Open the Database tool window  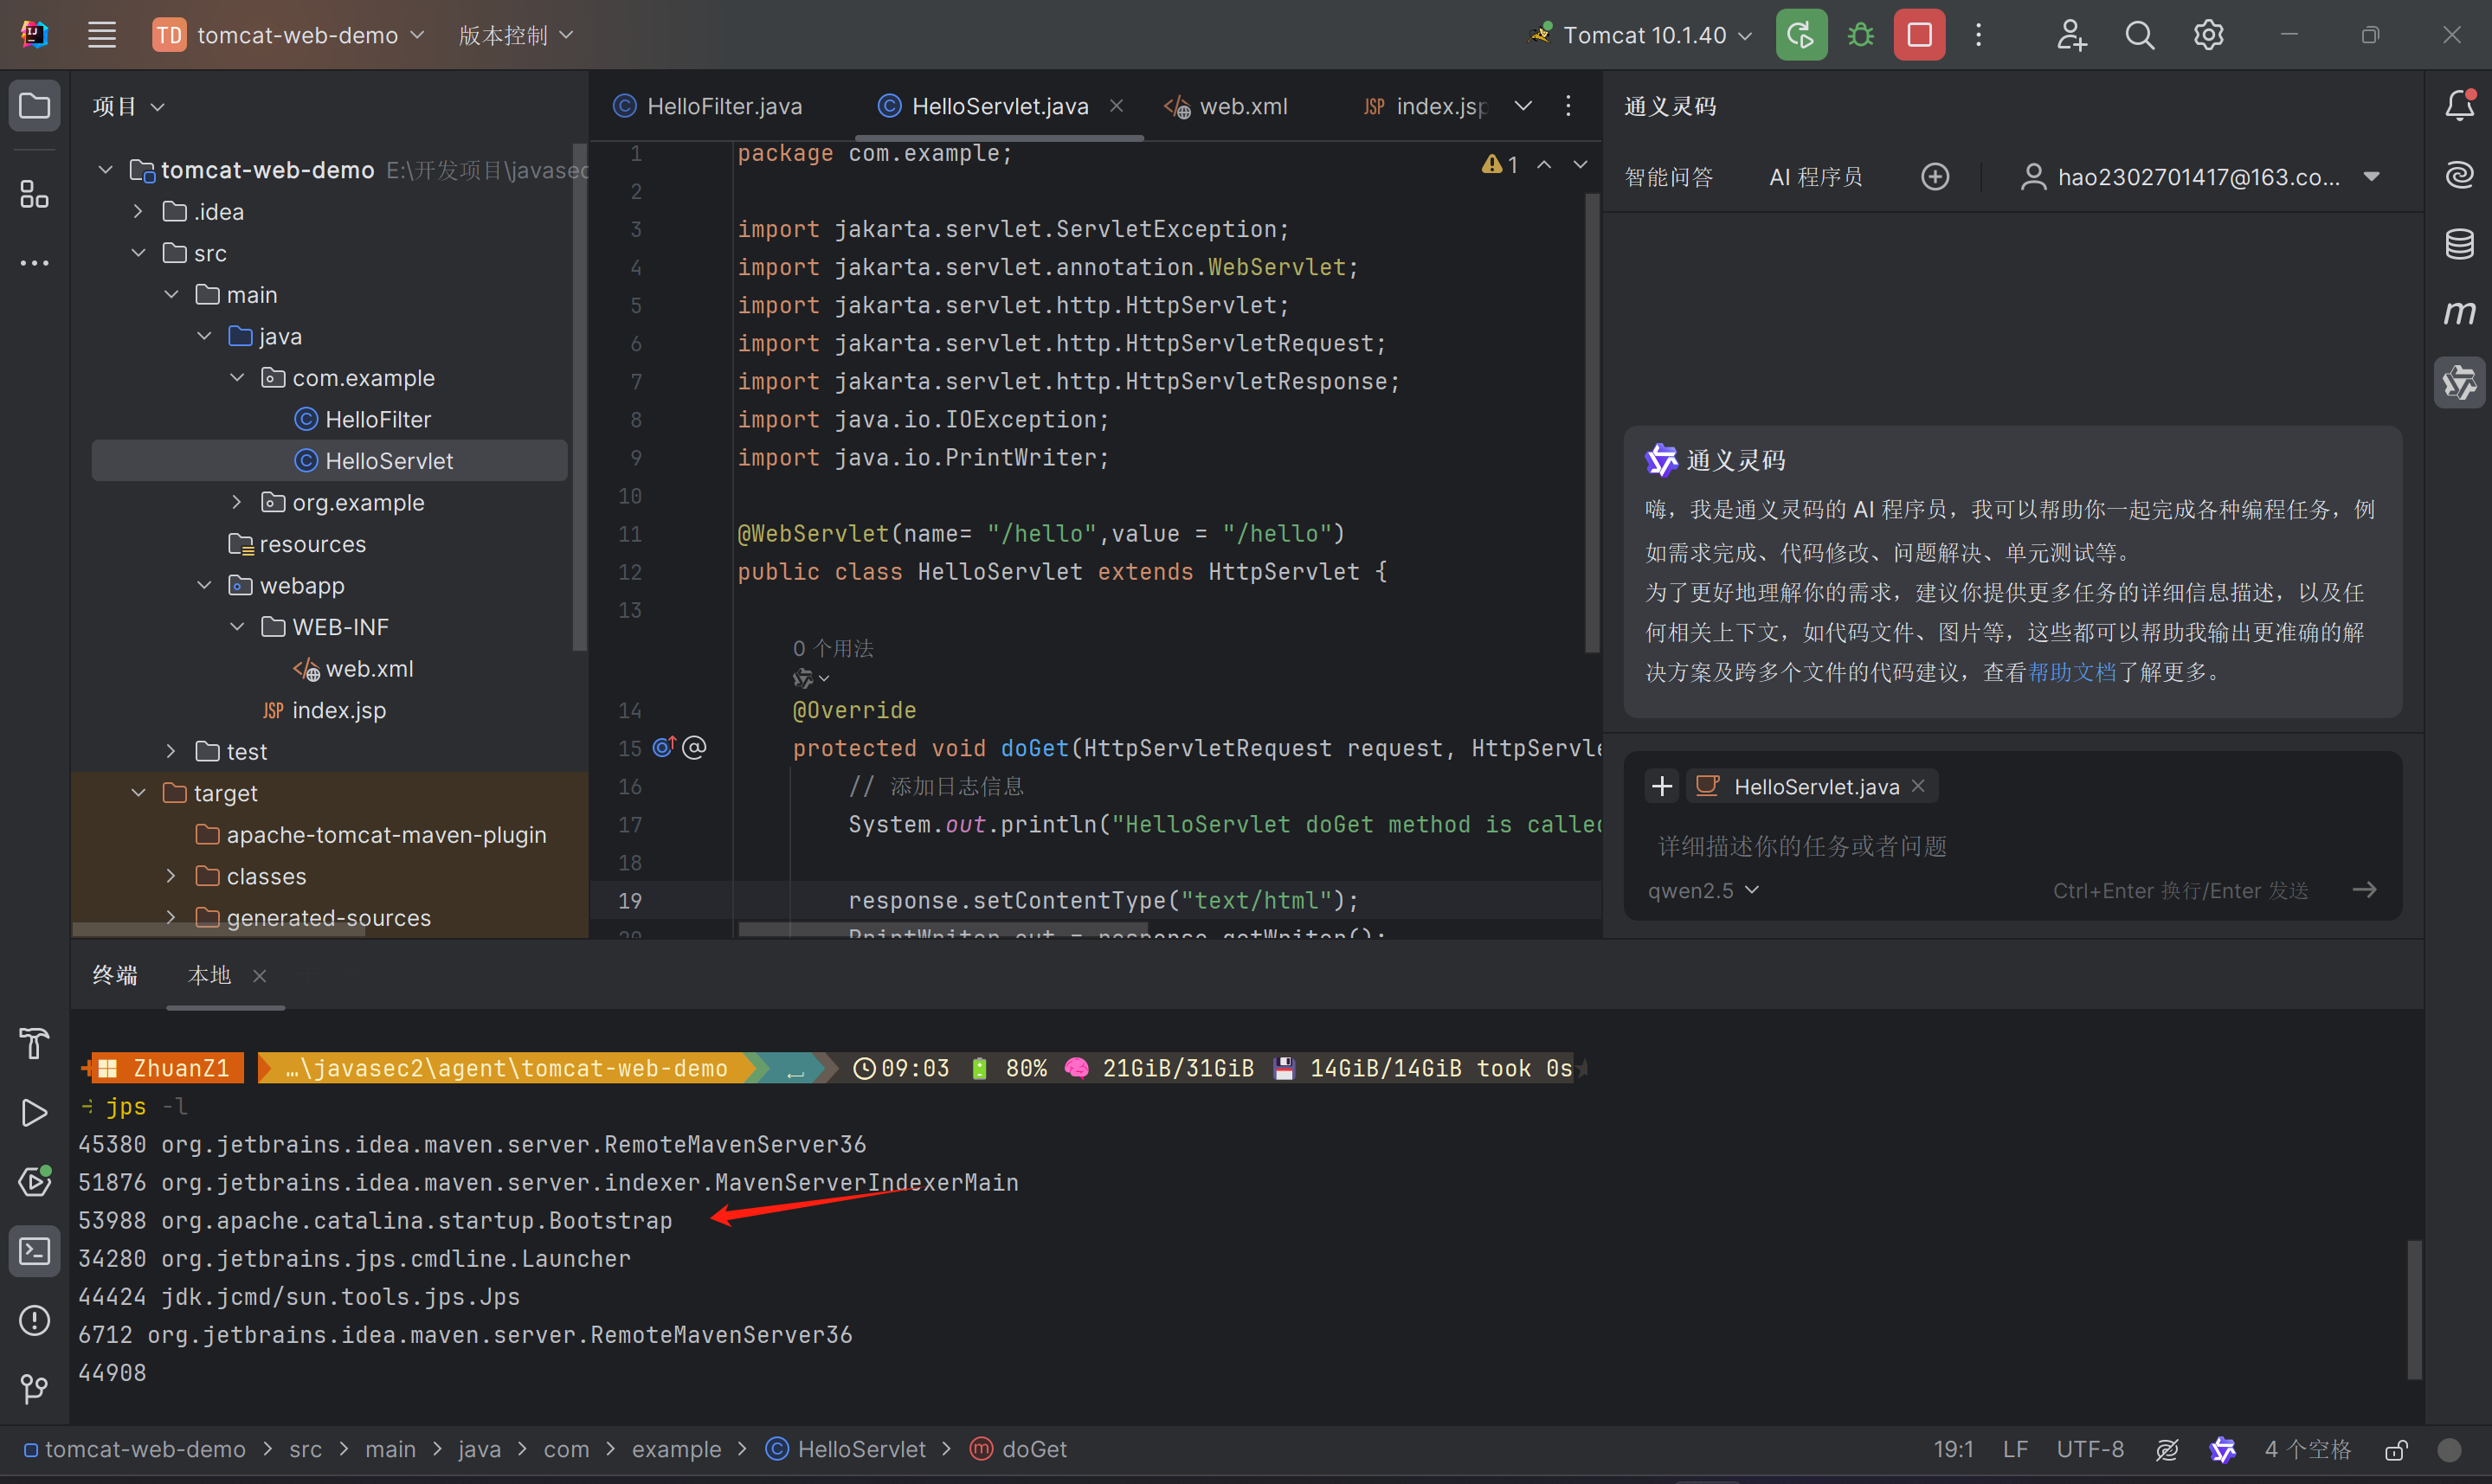[2459, 244]
